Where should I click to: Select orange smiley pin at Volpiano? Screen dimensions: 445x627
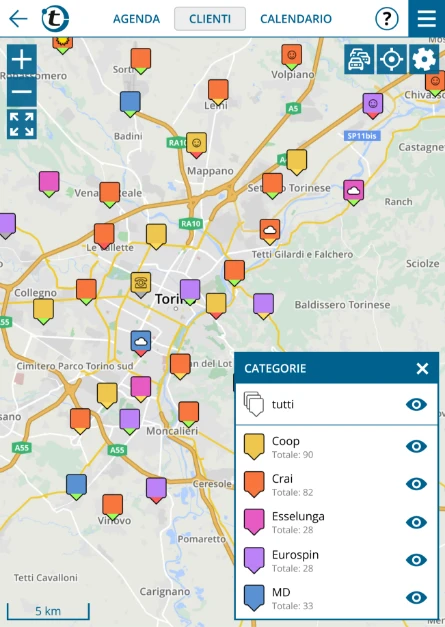pos(291,57)
